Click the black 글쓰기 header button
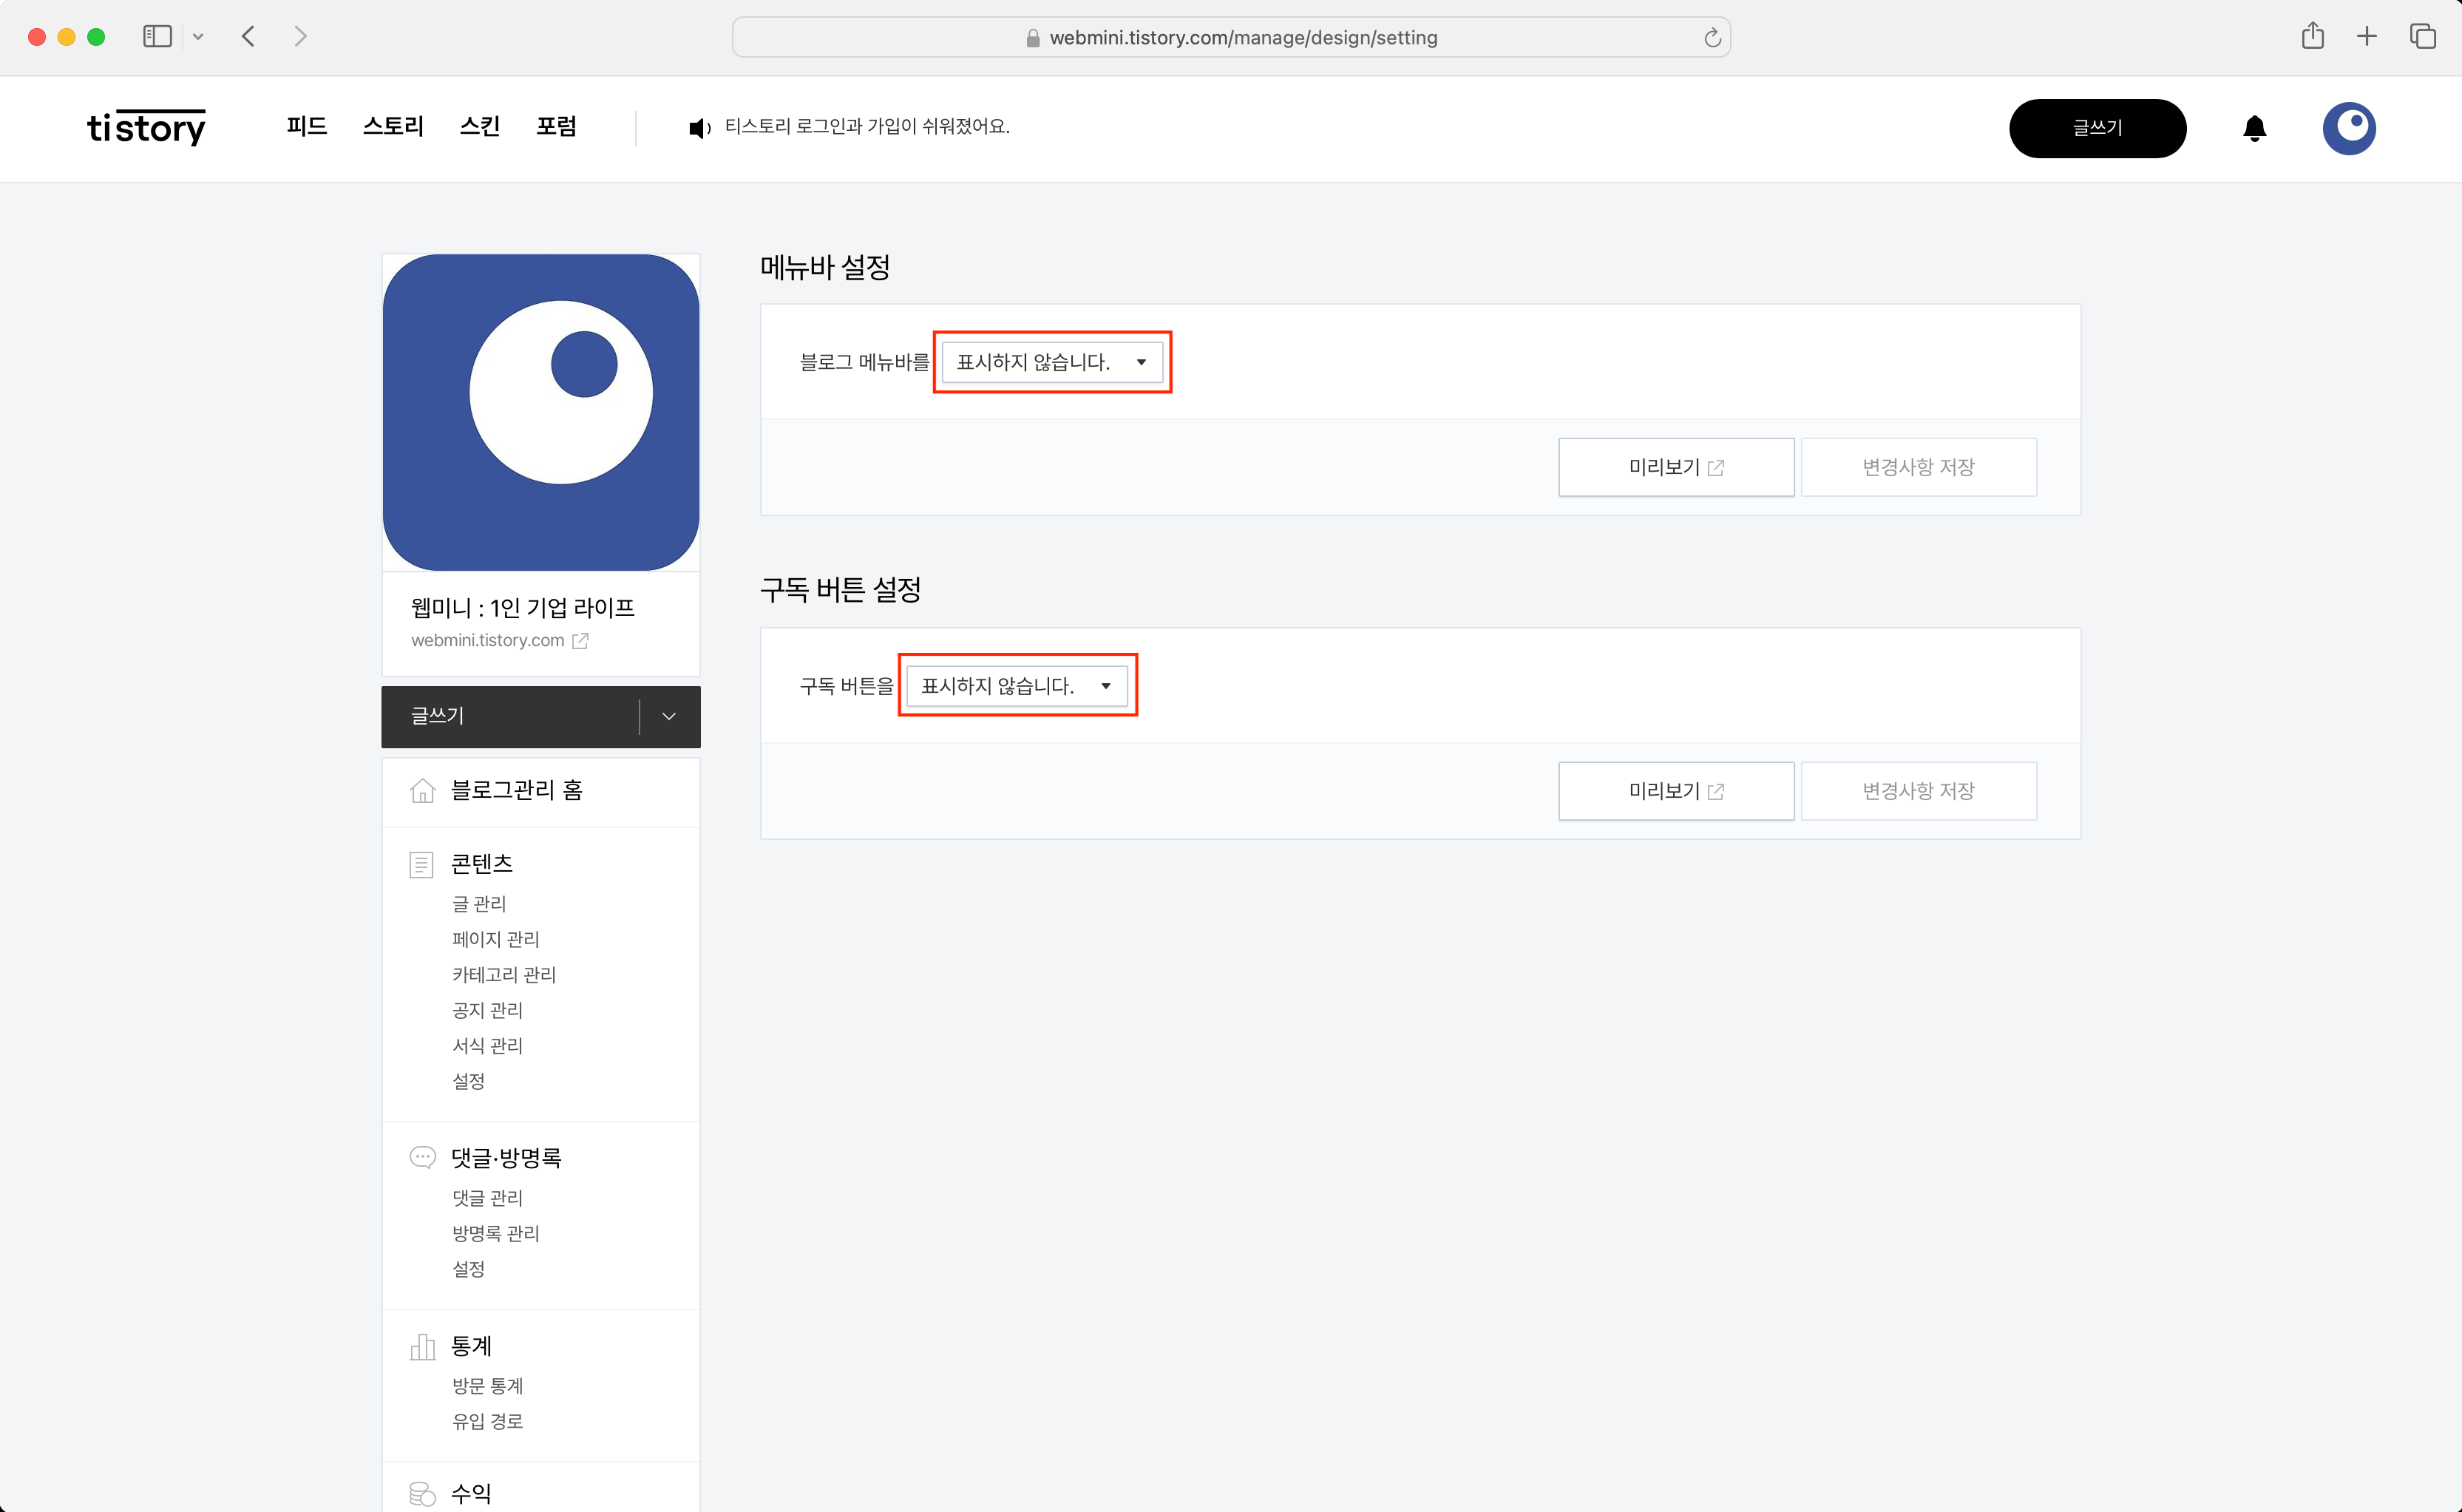The image size is (2462, 1512). (2097, 128)
